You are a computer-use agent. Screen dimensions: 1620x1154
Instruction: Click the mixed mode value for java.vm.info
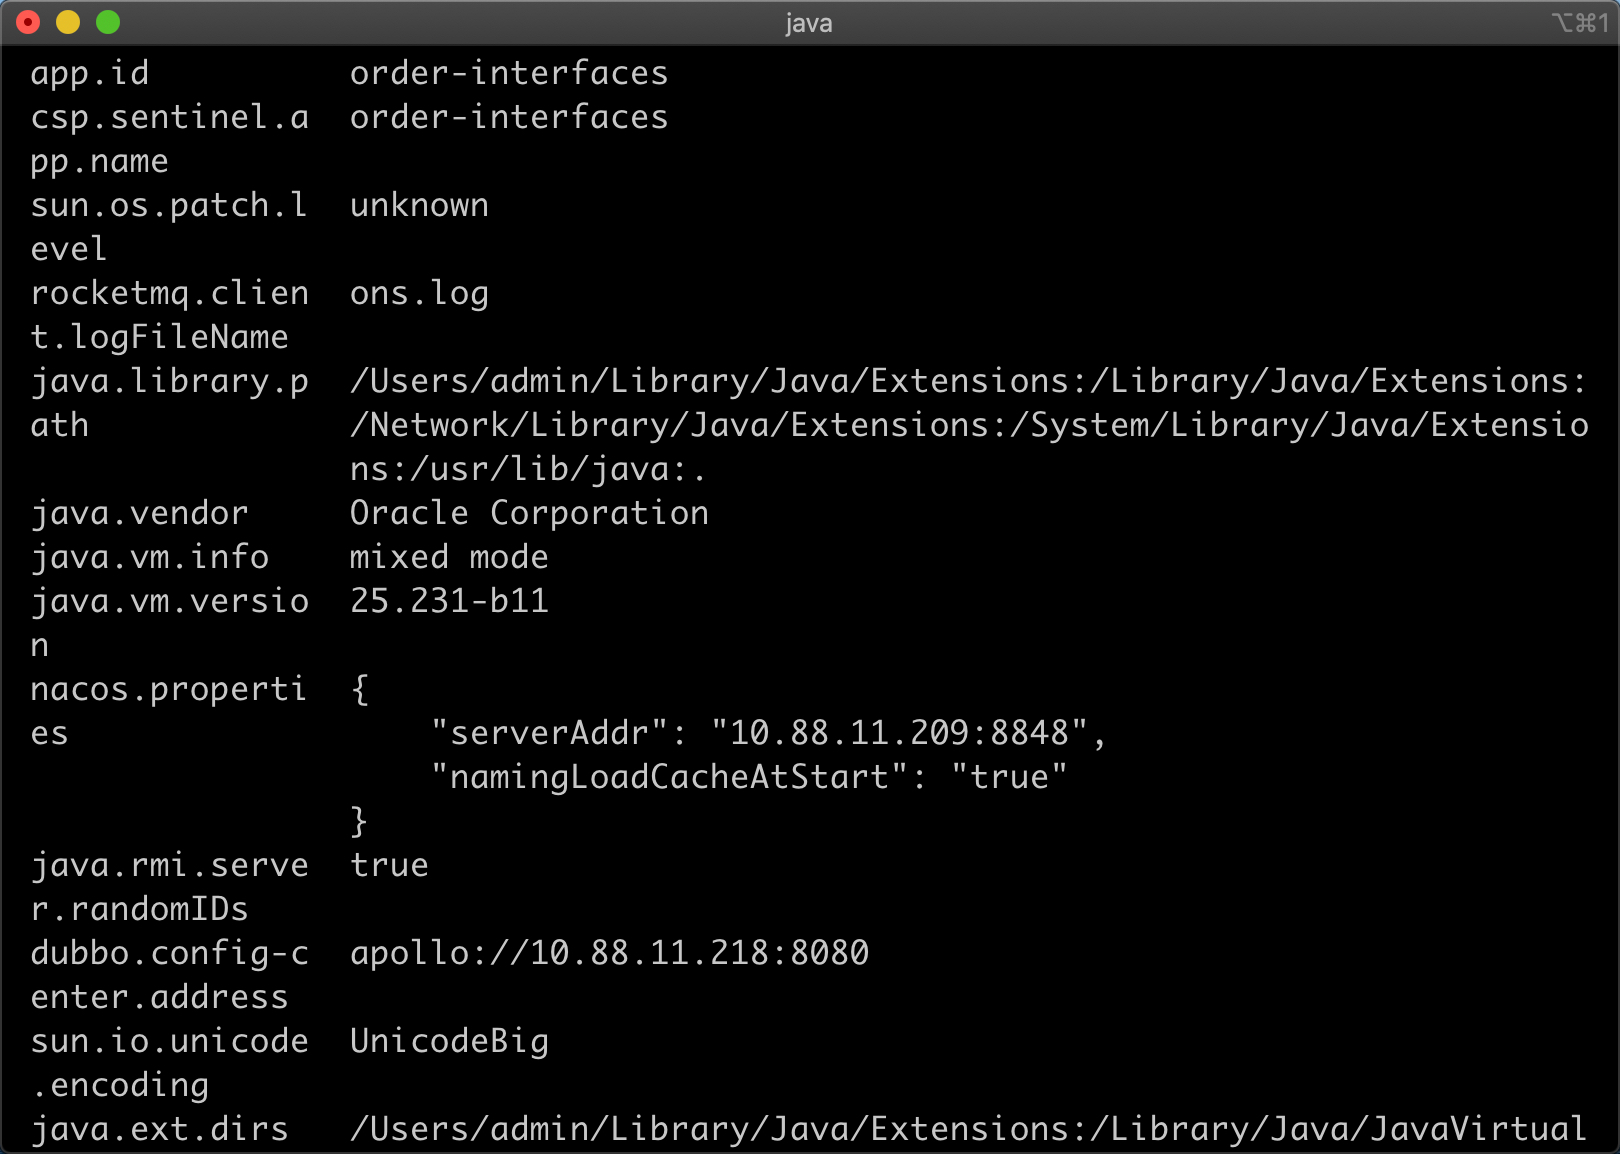click(448, 557)
